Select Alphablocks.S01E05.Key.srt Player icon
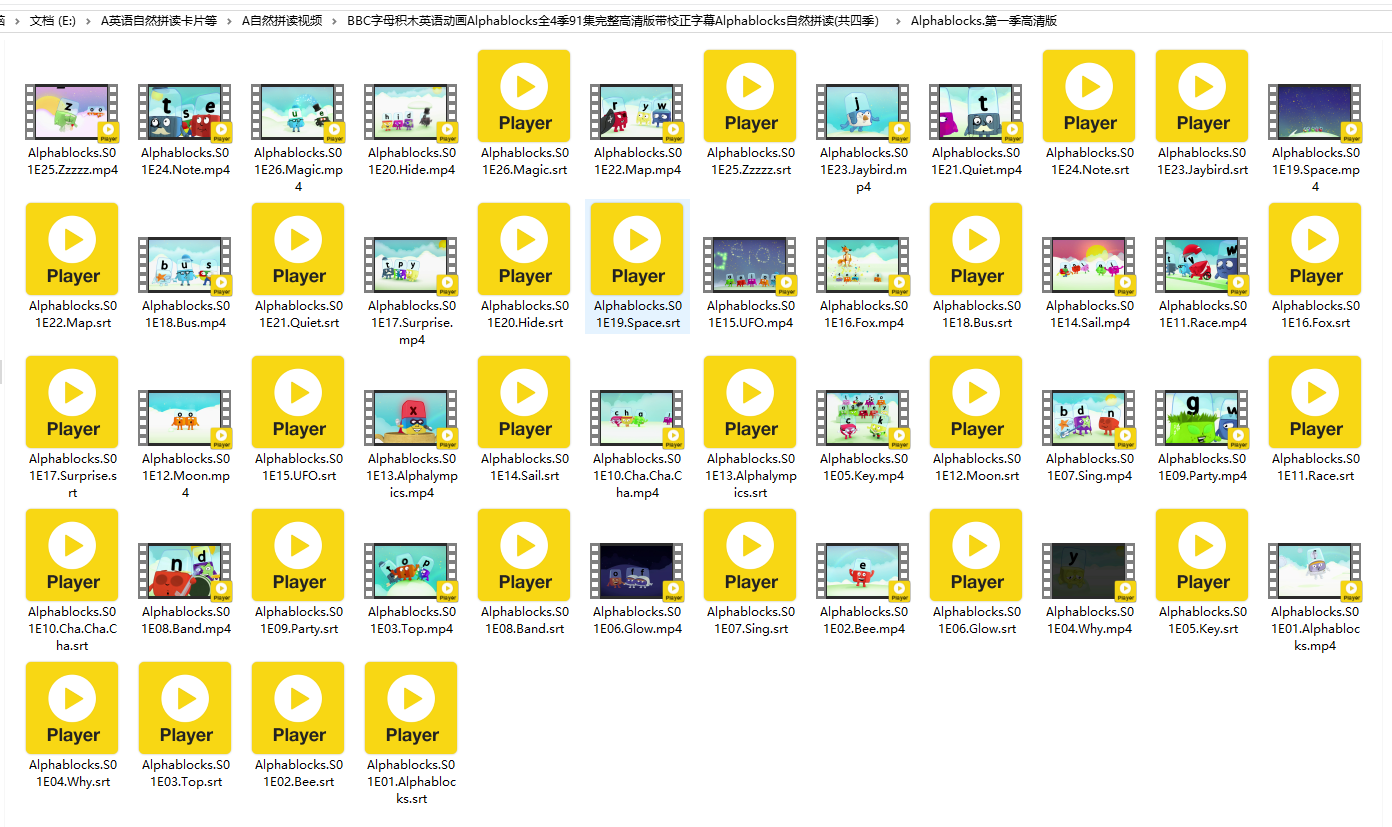 coord(1202,555)
